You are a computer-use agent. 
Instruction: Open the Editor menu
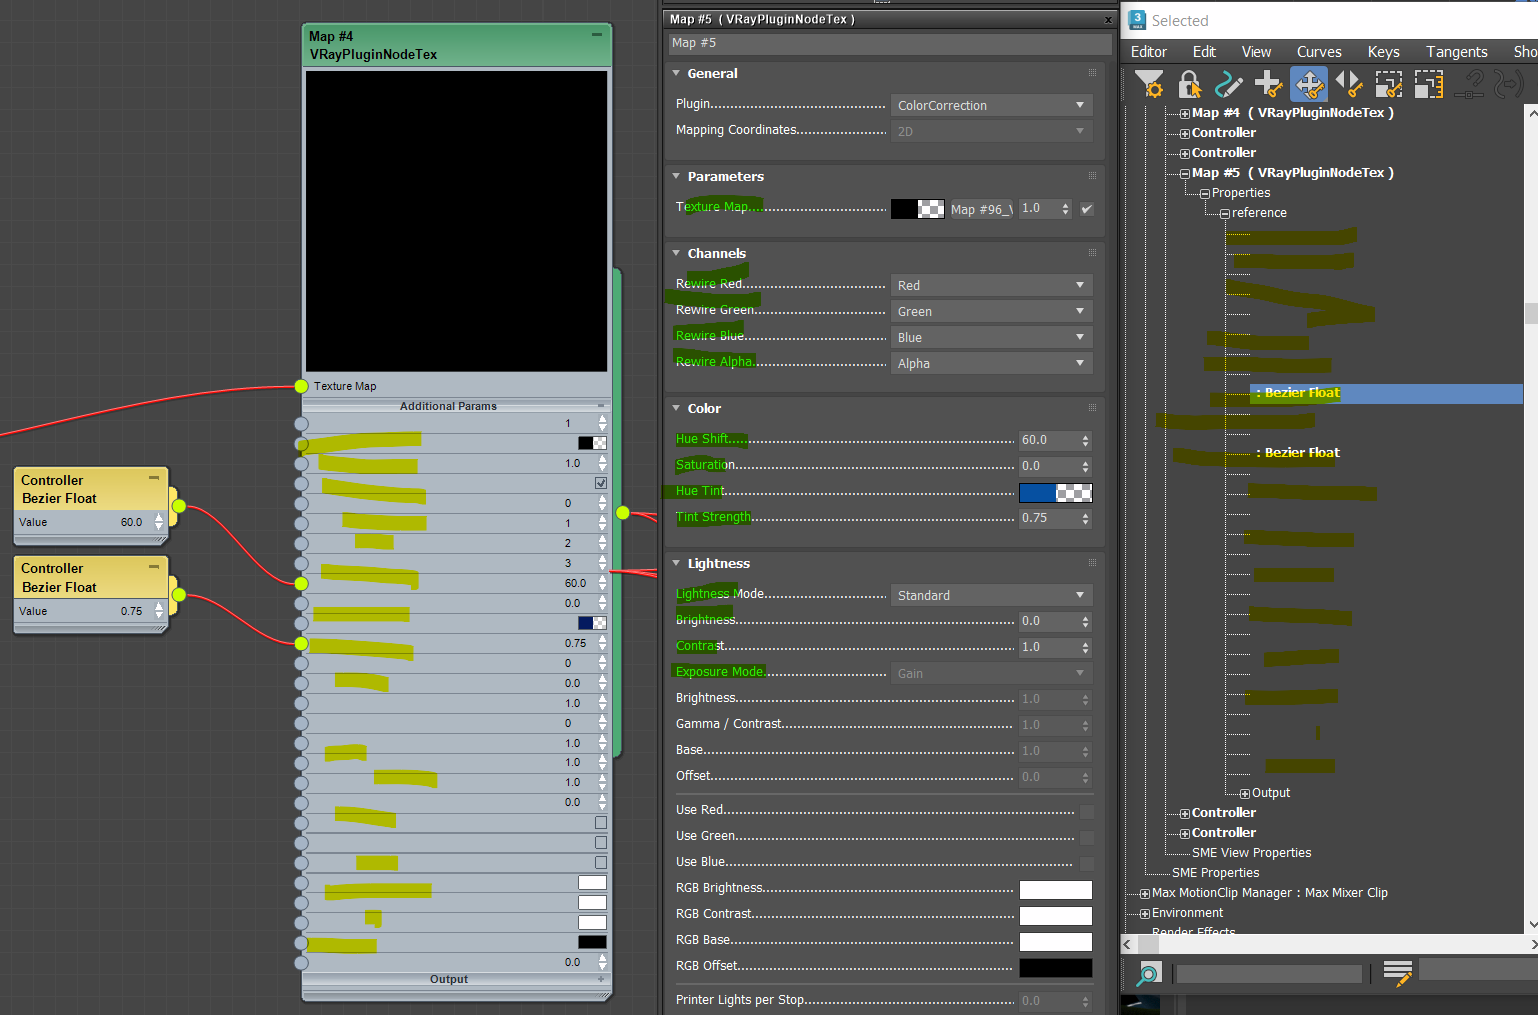click(x=1148, y=52)
